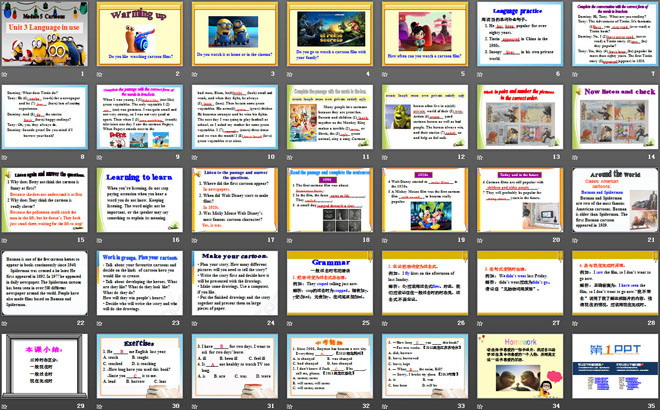Click the animation star icon under slide 6
660x410 pixels.
tap(480, 75)
